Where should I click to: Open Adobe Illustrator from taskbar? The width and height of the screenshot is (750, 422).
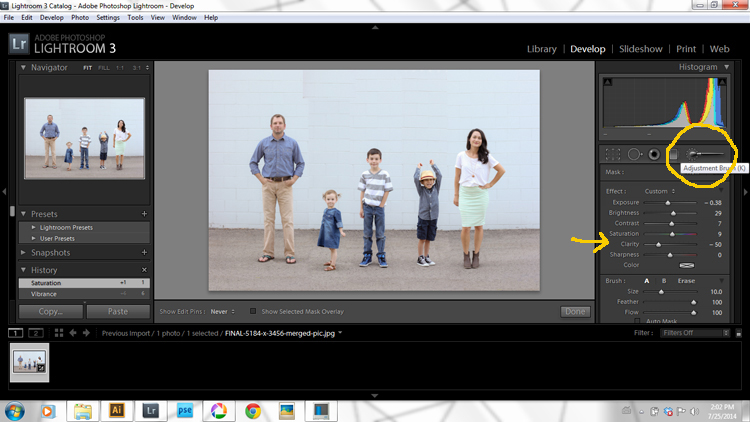[117, 411]
